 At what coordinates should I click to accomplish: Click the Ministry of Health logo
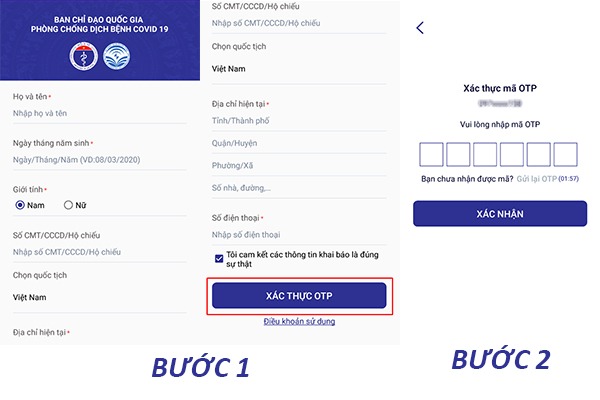pyautogui.click(x=84, y=56)
